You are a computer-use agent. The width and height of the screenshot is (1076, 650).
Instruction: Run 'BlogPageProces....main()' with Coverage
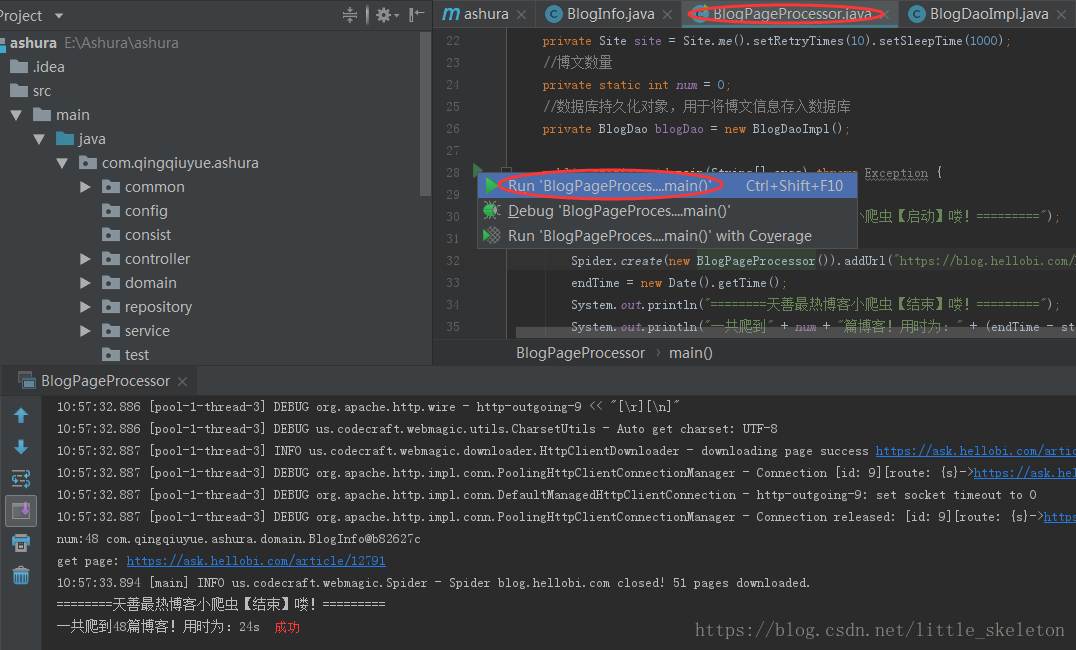pos(667,236)
